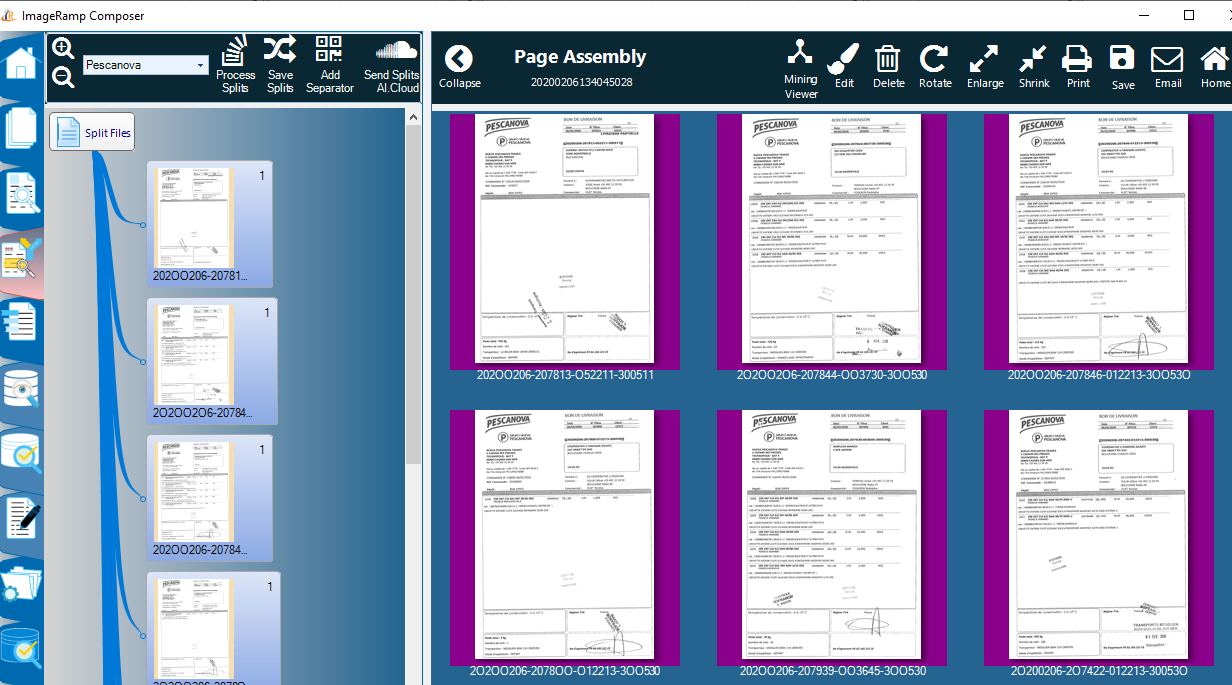1232x685 pixels.
Task: Select page 20200206-207844-003730-300530
Action: (832, 246)
